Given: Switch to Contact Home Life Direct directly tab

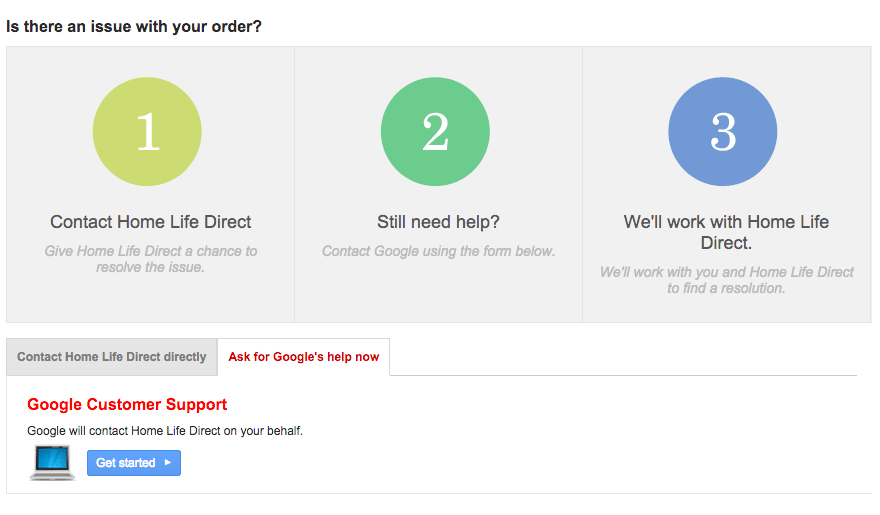Looking at the screenshot, I should (x=112, y=357).
